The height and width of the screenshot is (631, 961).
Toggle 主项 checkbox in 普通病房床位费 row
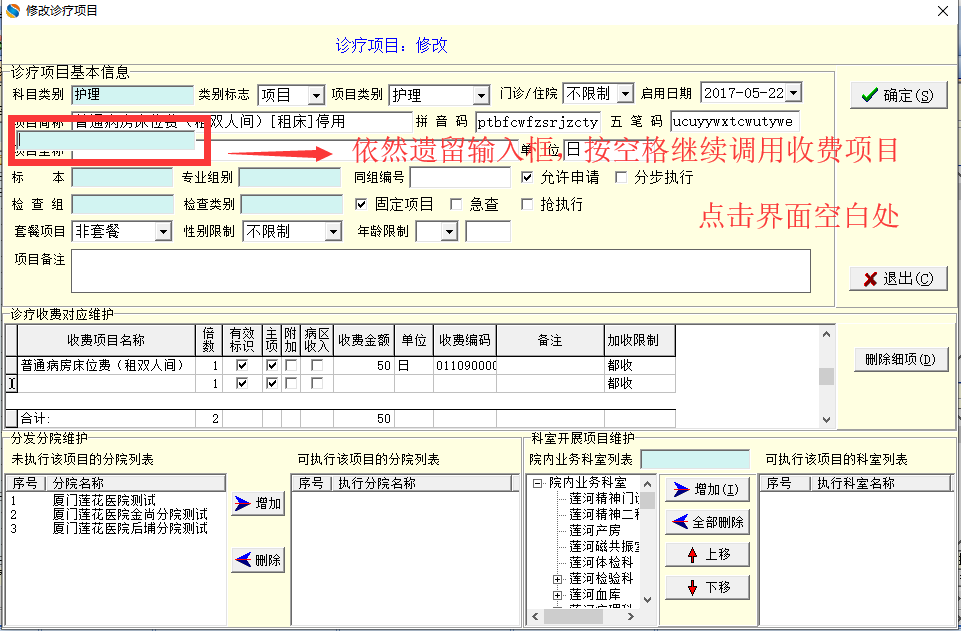pos(272,365)
